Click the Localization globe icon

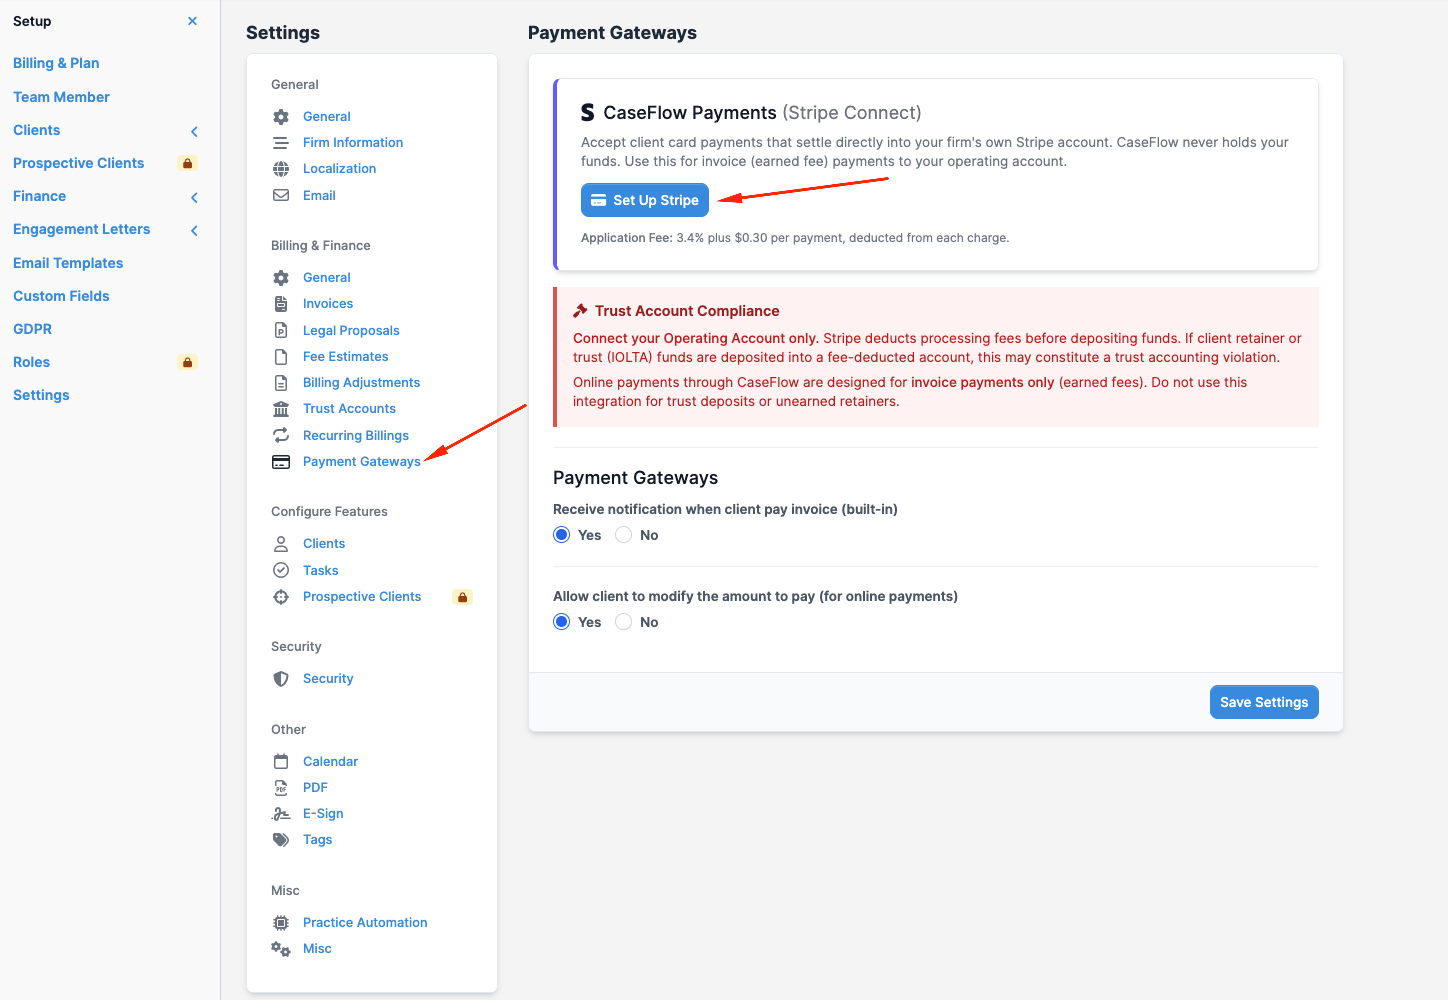click(281, 169)
